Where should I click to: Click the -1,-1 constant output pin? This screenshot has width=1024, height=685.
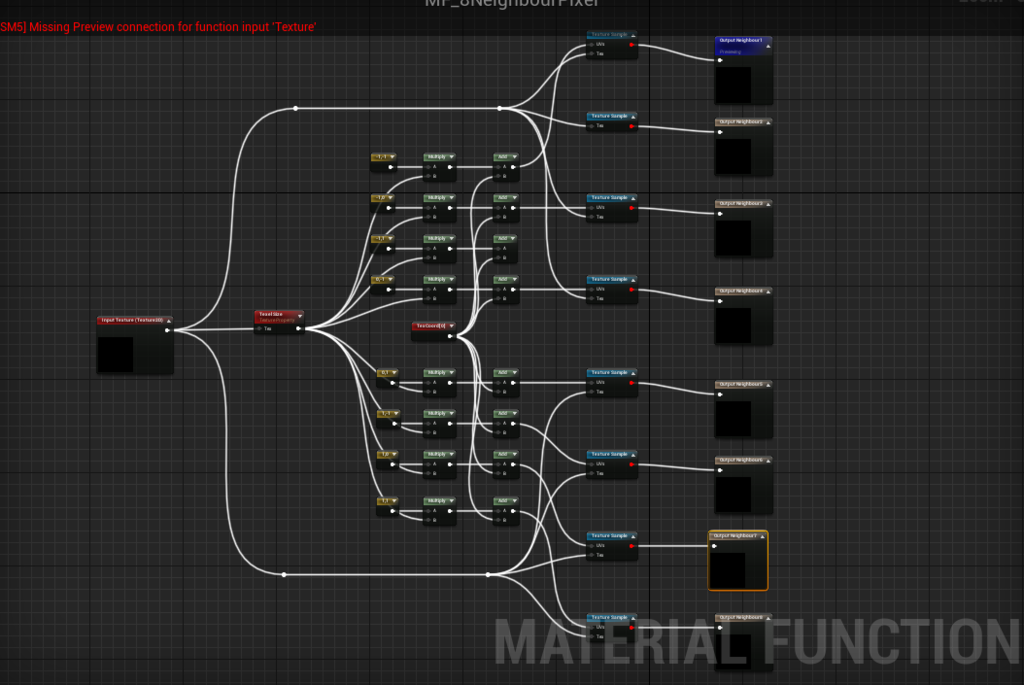[x=391, y=167]
